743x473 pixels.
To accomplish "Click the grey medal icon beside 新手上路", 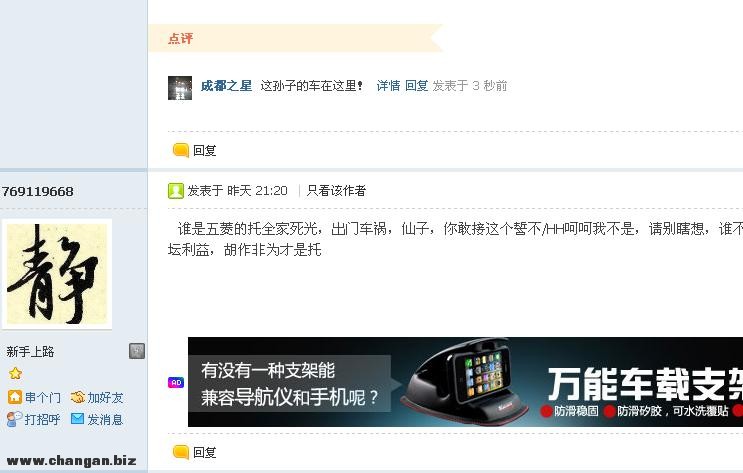I will click(x=137, y=351).
